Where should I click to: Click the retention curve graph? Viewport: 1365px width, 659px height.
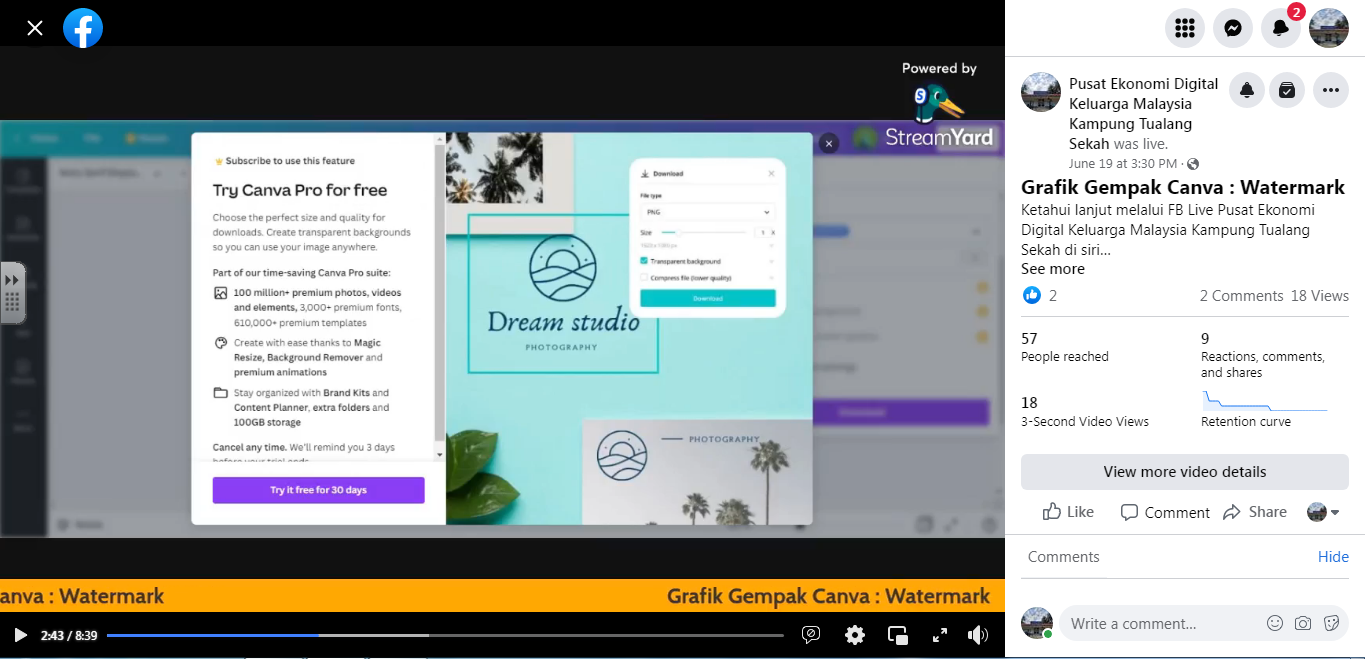click(1265, 402)
